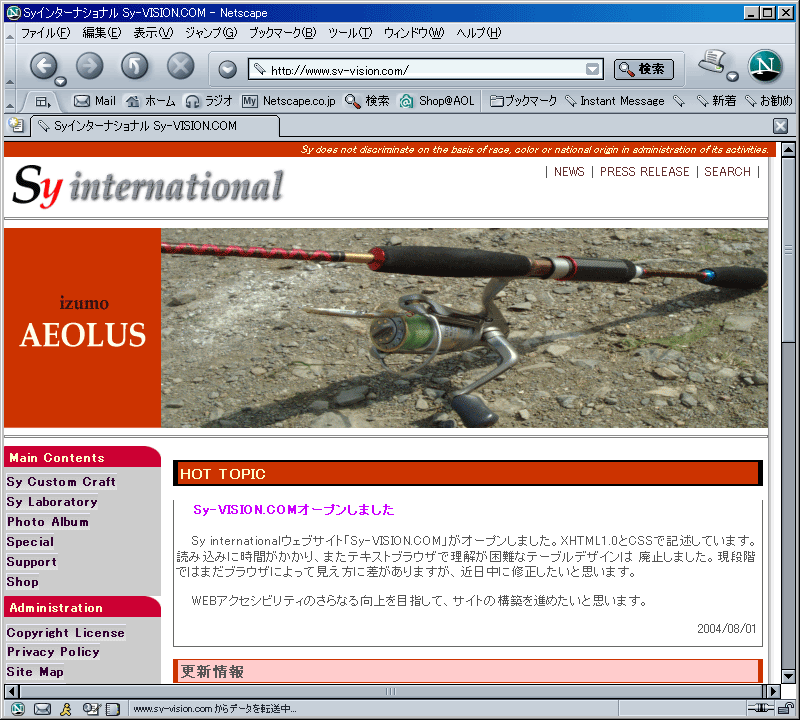800x720 pixels.
Task: Click the fishing rod and reel banner photo
Action: [464, 328]
